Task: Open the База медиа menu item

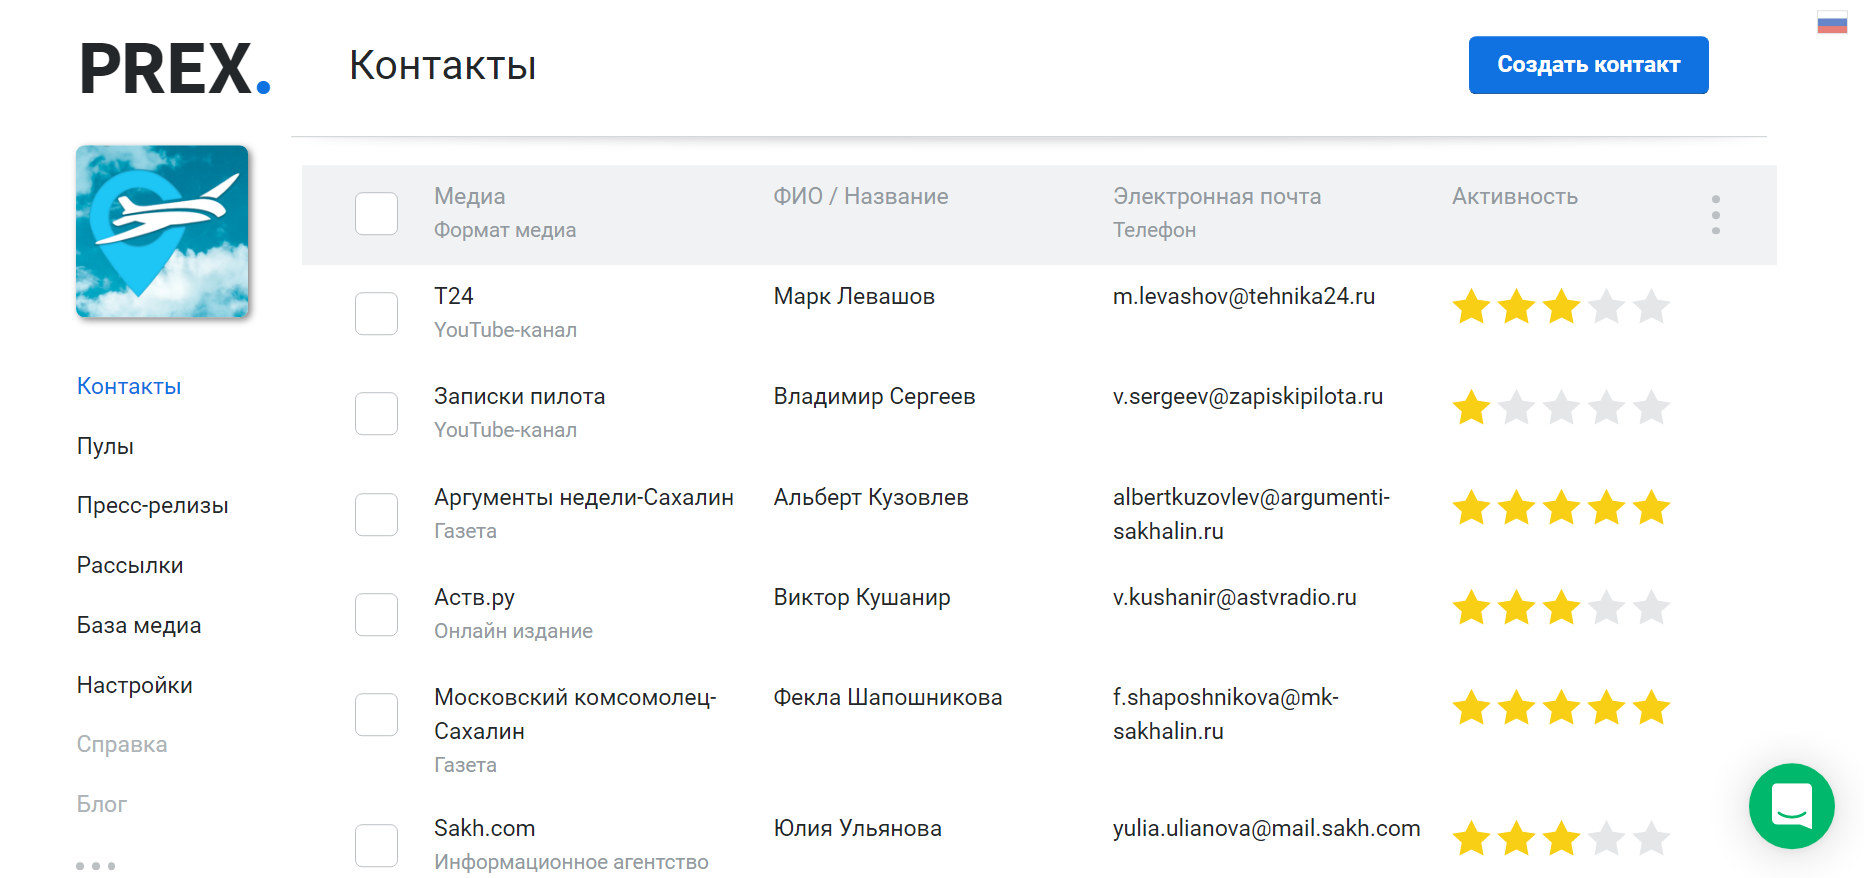Action: click(139, 626)
